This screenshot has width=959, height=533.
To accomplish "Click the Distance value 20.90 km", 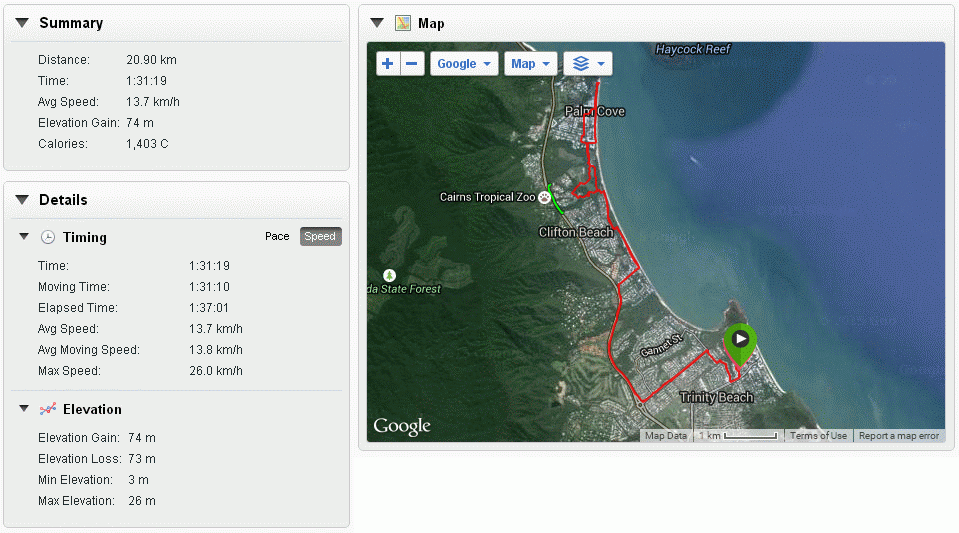I will 151,60.
